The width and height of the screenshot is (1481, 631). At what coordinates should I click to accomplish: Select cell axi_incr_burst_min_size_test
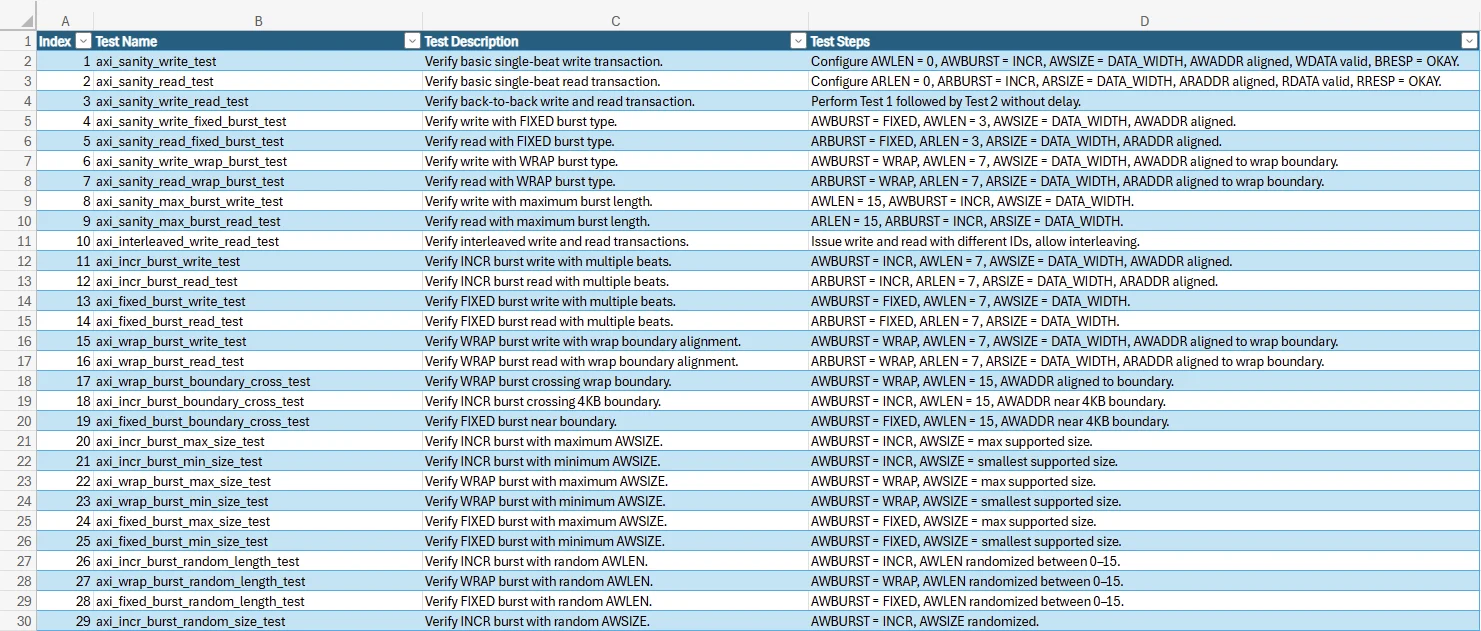[258, 461]
